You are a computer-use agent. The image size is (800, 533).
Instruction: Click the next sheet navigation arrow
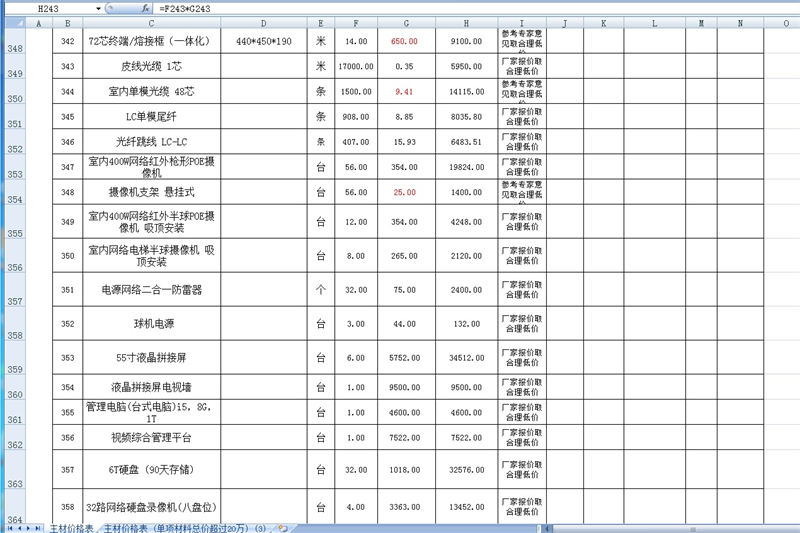(x=29, y=527)
